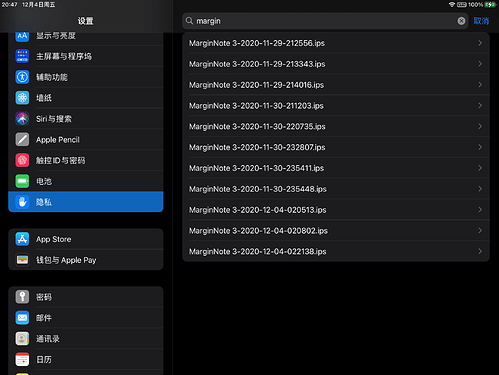
Task: Open MarginNote 3-2020-11-30-211203.ips log
Action: point(336,105)
